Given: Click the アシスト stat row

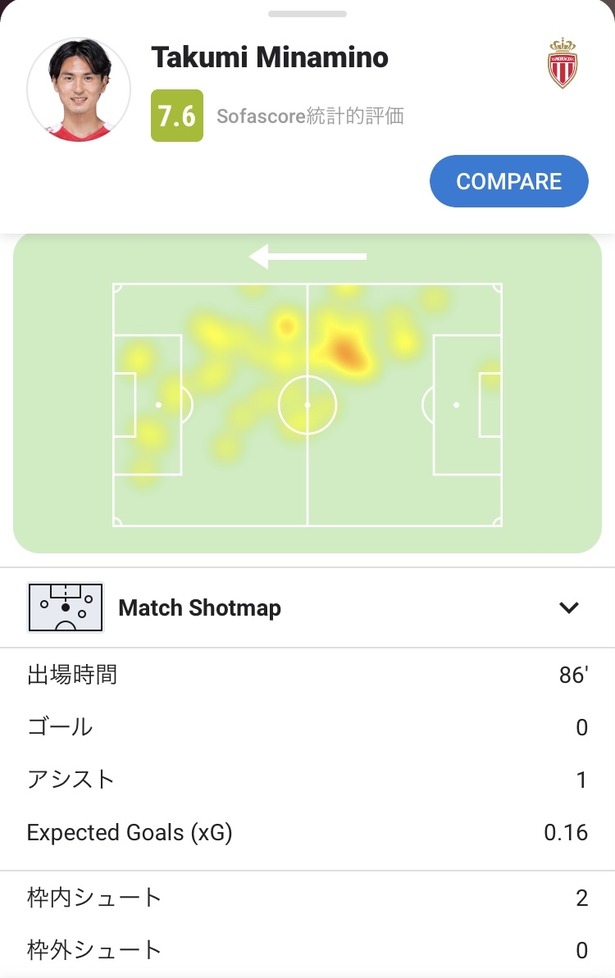Looking at the screenshot, I should [x=308, y=780].
